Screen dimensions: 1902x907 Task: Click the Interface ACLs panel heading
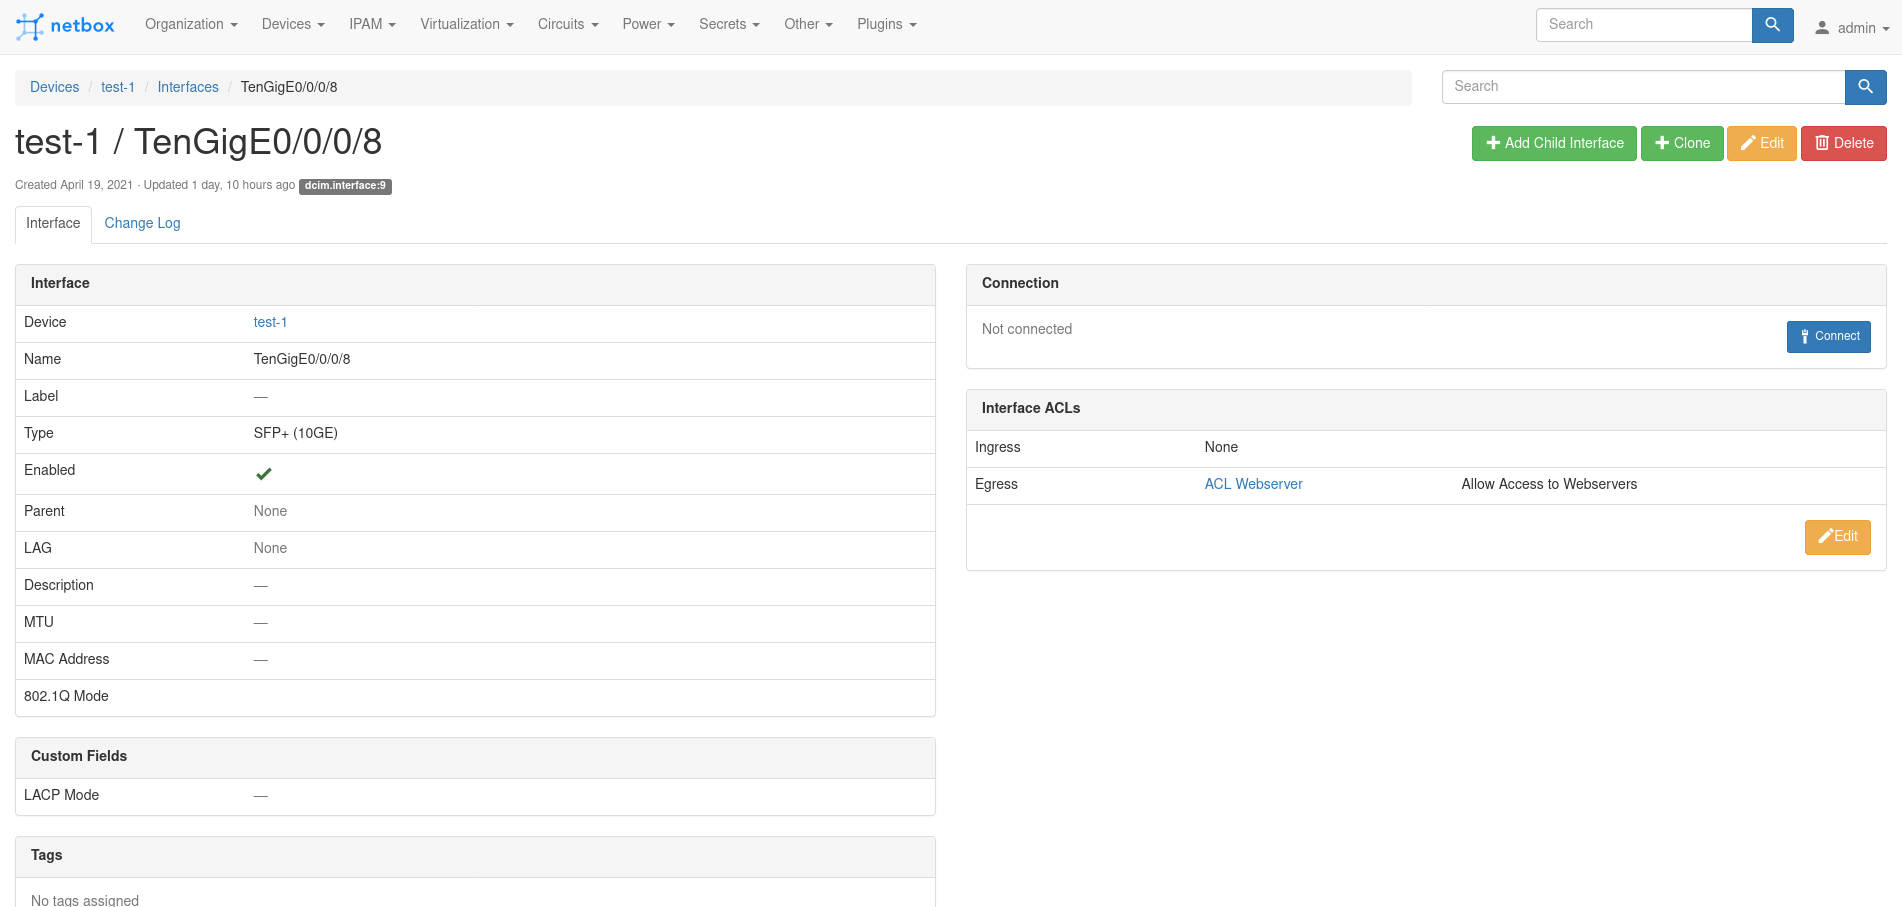[x=1031, y=408]
